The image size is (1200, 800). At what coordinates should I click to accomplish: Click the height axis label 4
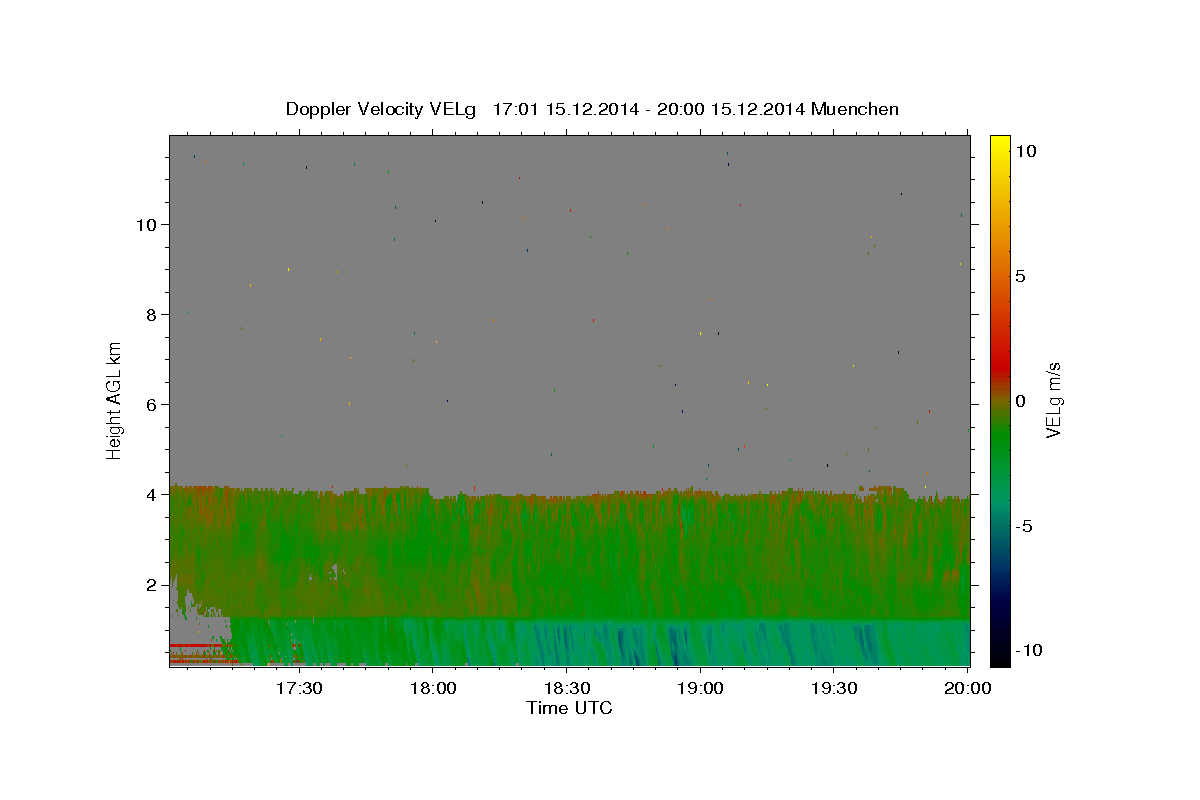152,494
